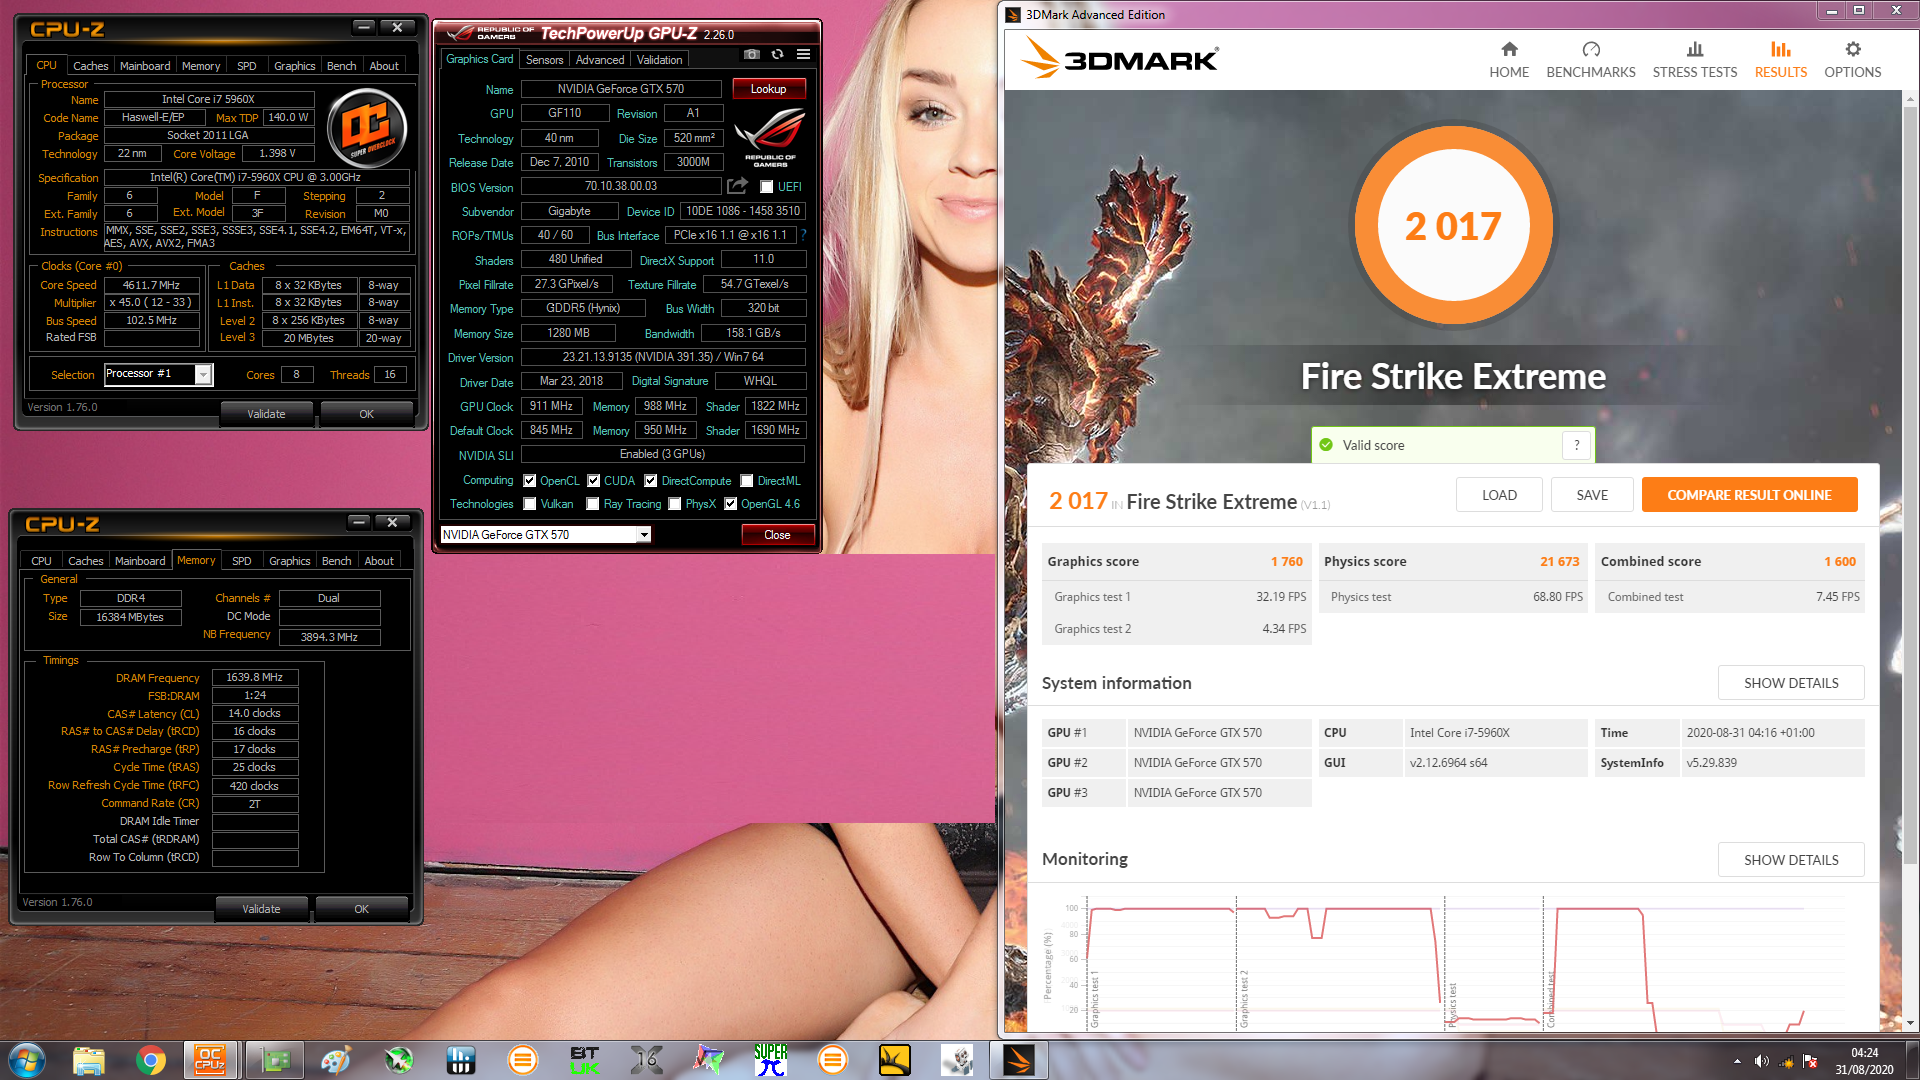Click the LOAD button in 3DMark
This screenshot has height=1080, width=1920.
click(1499, 495)
